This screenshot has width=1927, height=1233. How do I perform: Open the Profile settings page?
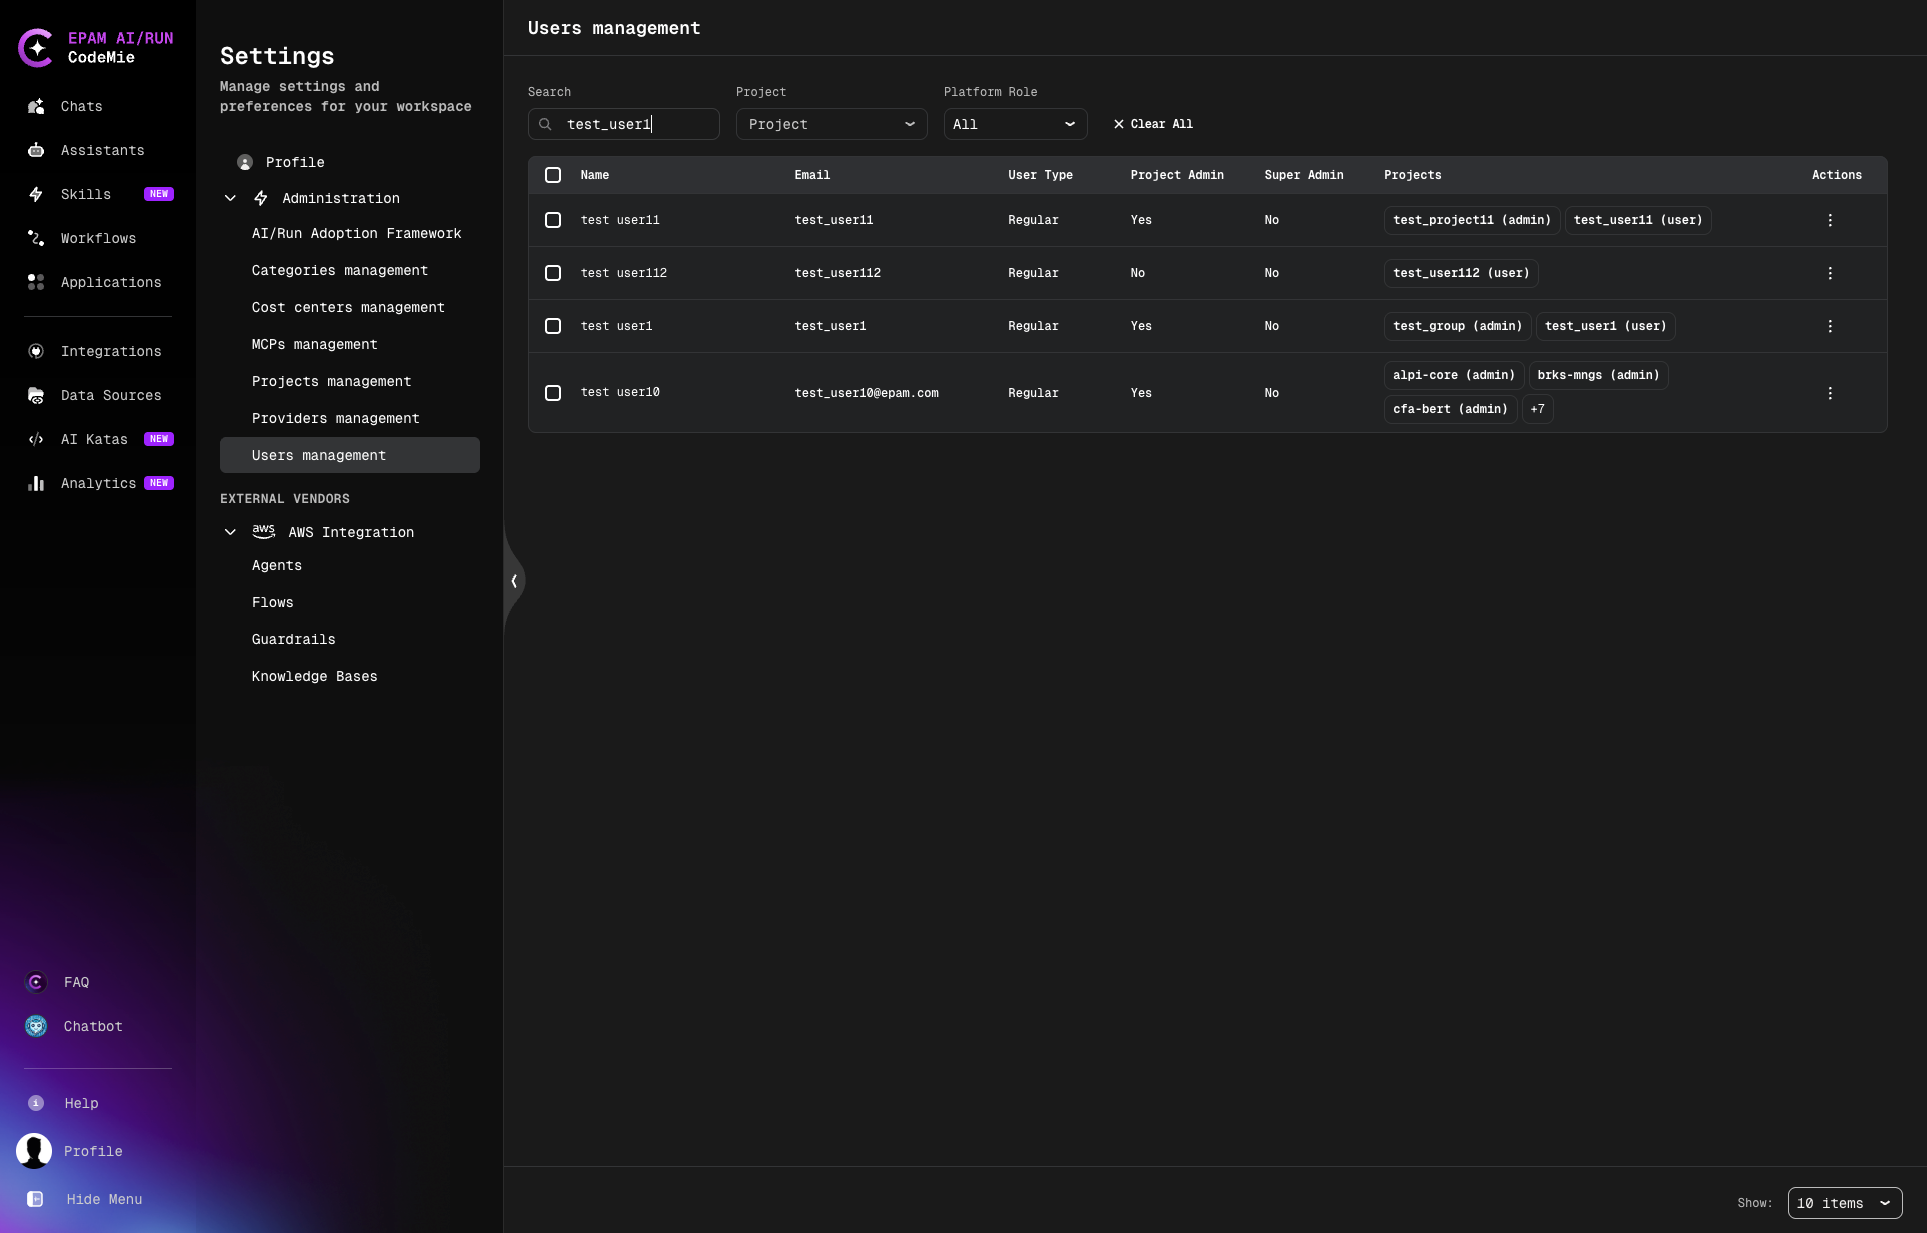[293, 162]
